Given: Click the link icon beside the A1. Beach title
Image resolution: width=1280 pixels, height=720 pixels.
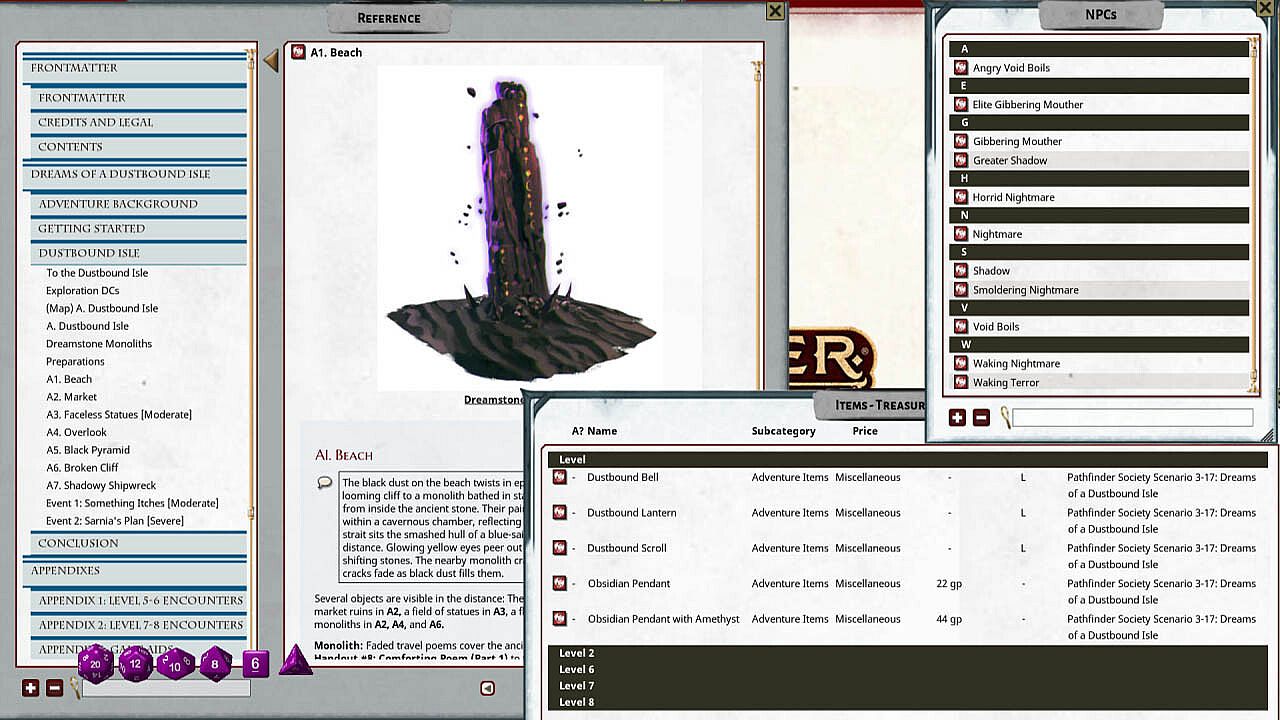Looking at the screenshot, I should click(x=298, y=52).
